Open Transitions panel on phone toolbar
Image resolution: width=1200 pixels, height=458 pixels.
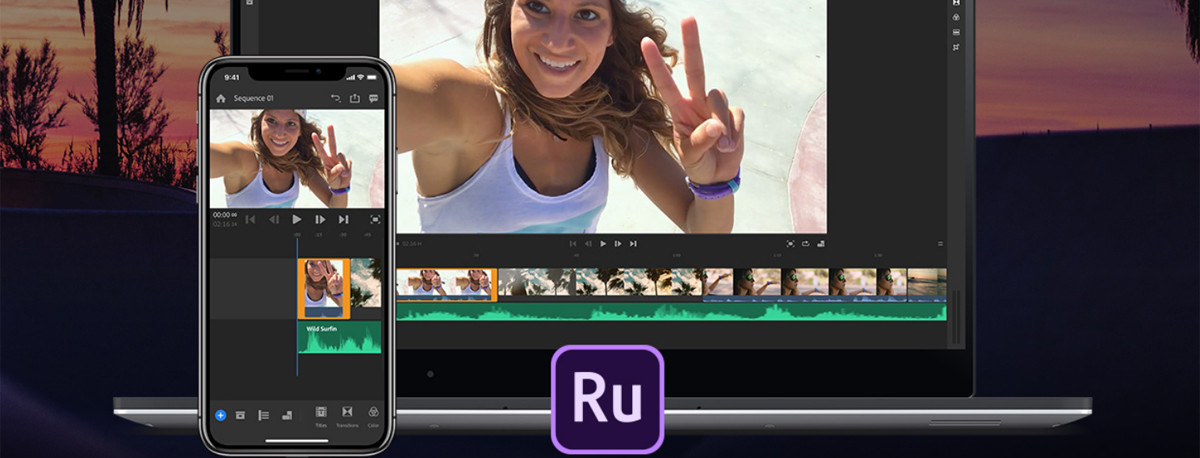(x=347, y=414)
